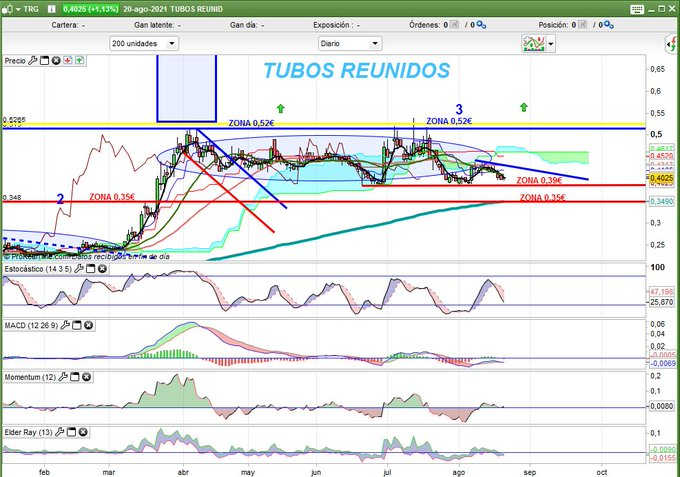Click the 0,0080 momentum value tag

661,406
